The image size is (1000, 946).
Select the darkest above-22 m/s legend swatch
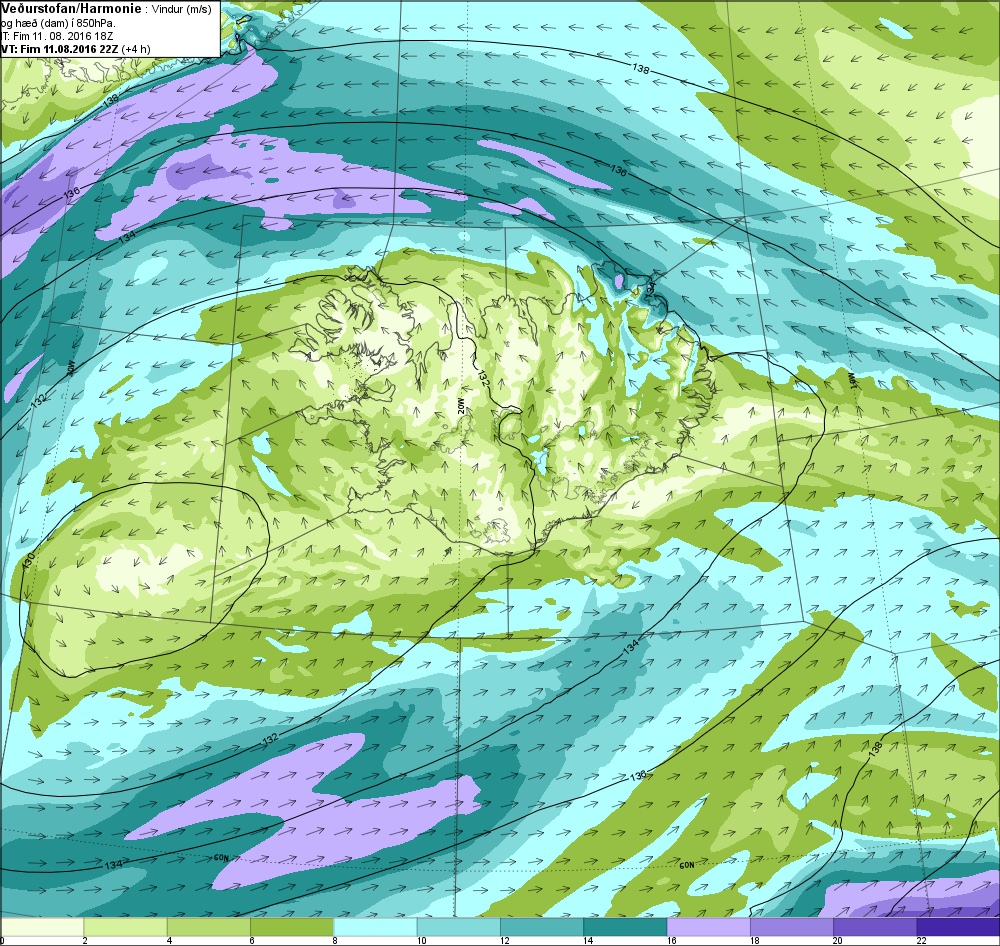tap(957, 926)
